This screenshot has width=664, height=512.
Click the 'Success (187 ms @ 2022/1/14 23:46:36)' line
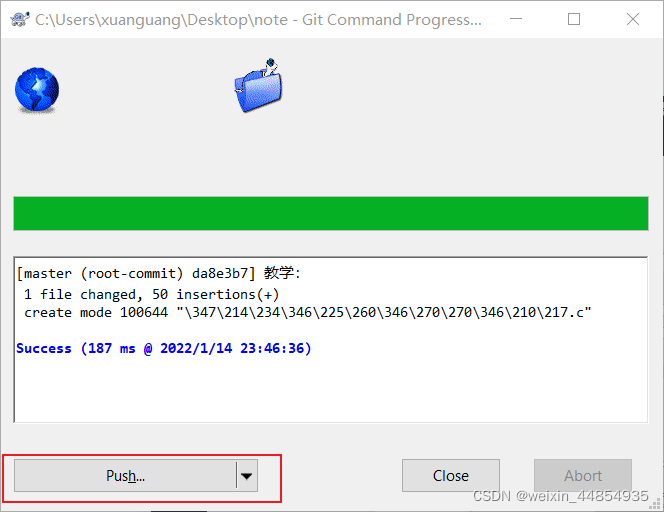[x=163, y=348]
